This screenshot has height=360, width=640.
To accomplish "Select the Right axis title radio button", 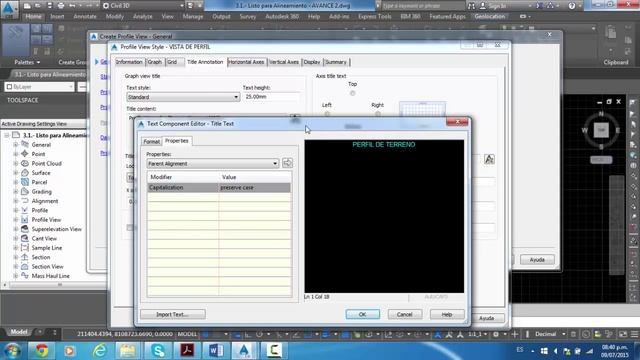I will pyautogui.click(x=378, y=114).
